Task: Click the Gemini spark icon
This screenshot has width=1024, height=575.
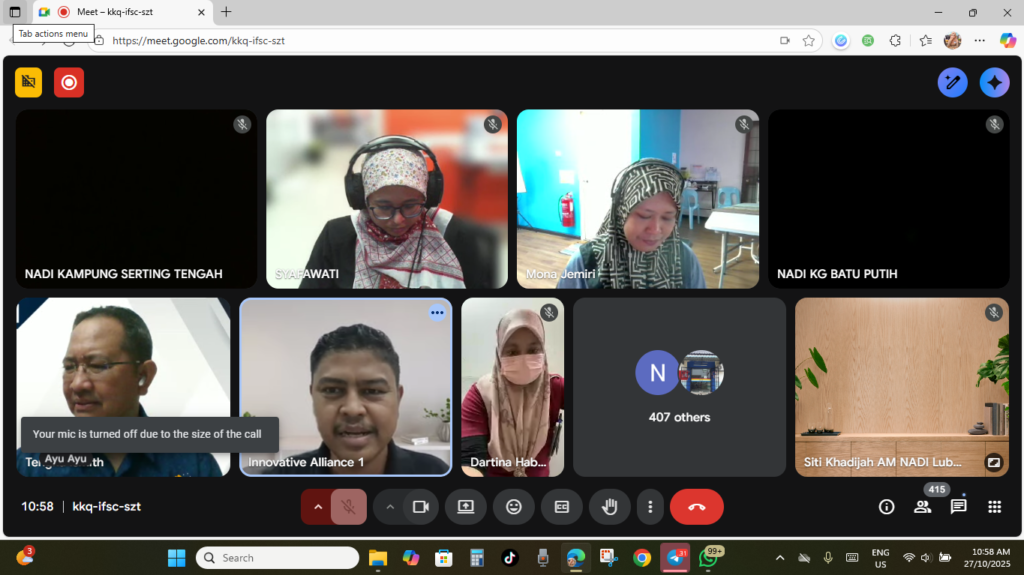Action: coord(994,83)
